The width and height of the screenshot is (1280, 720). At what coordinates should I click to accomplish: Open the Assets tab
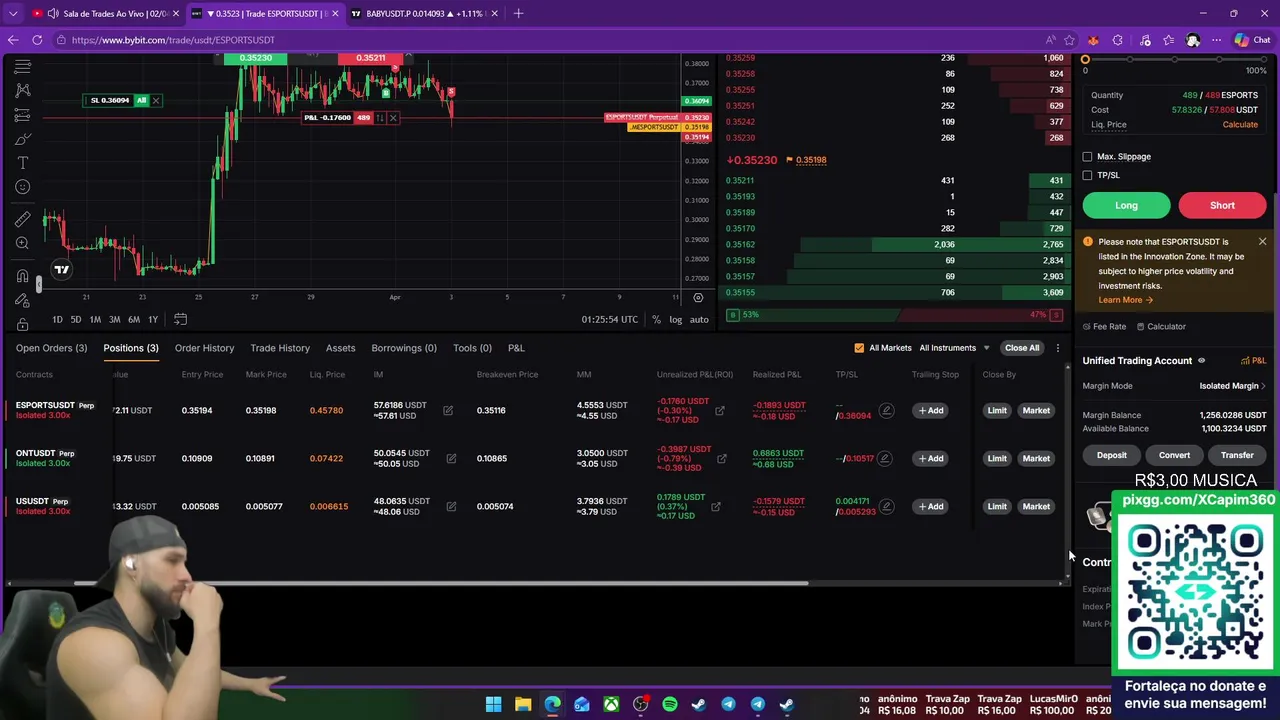(340, 348)
